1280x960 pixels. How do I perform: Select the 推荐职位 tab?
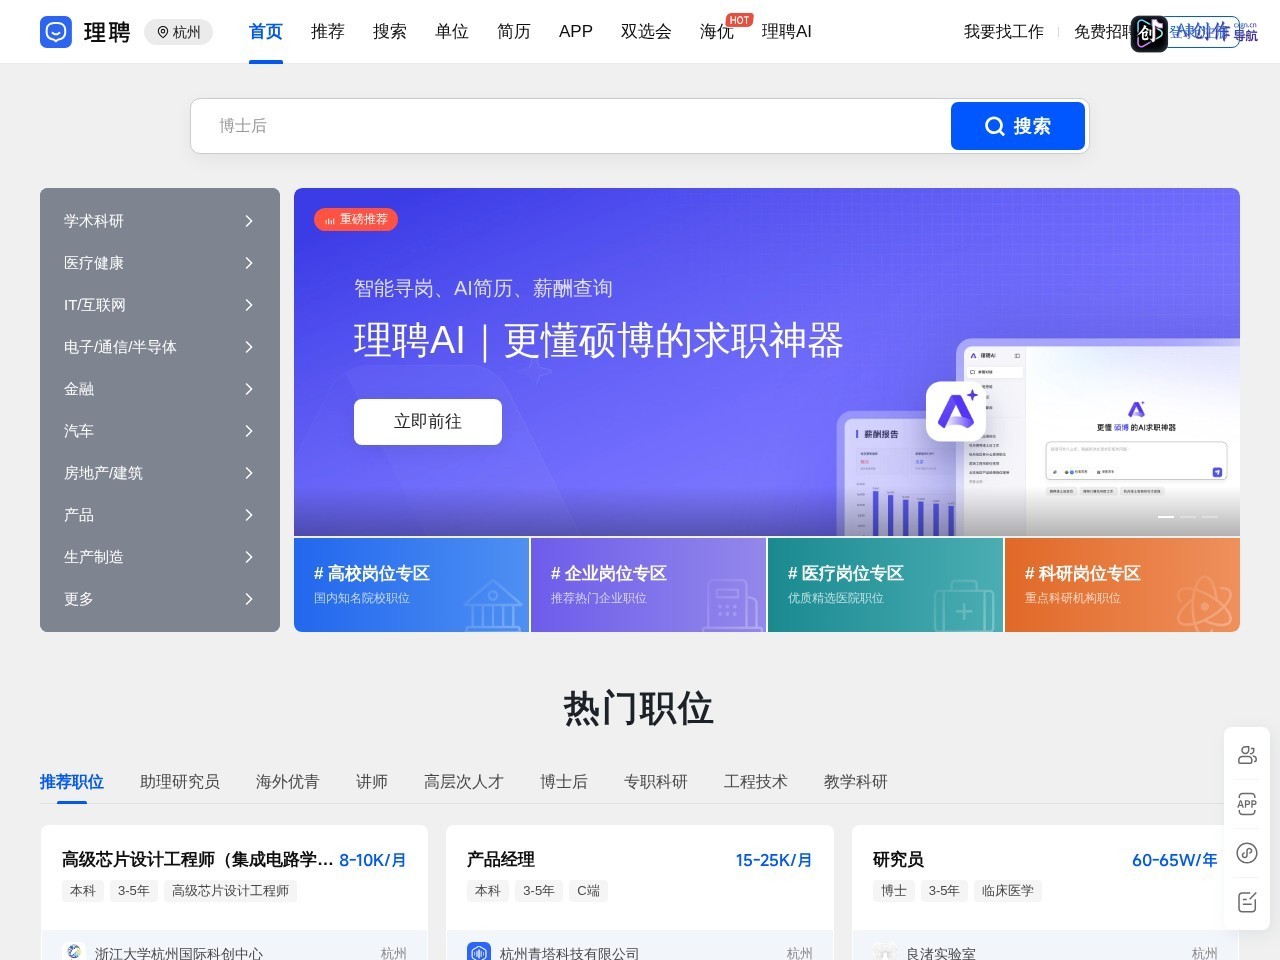72,782
